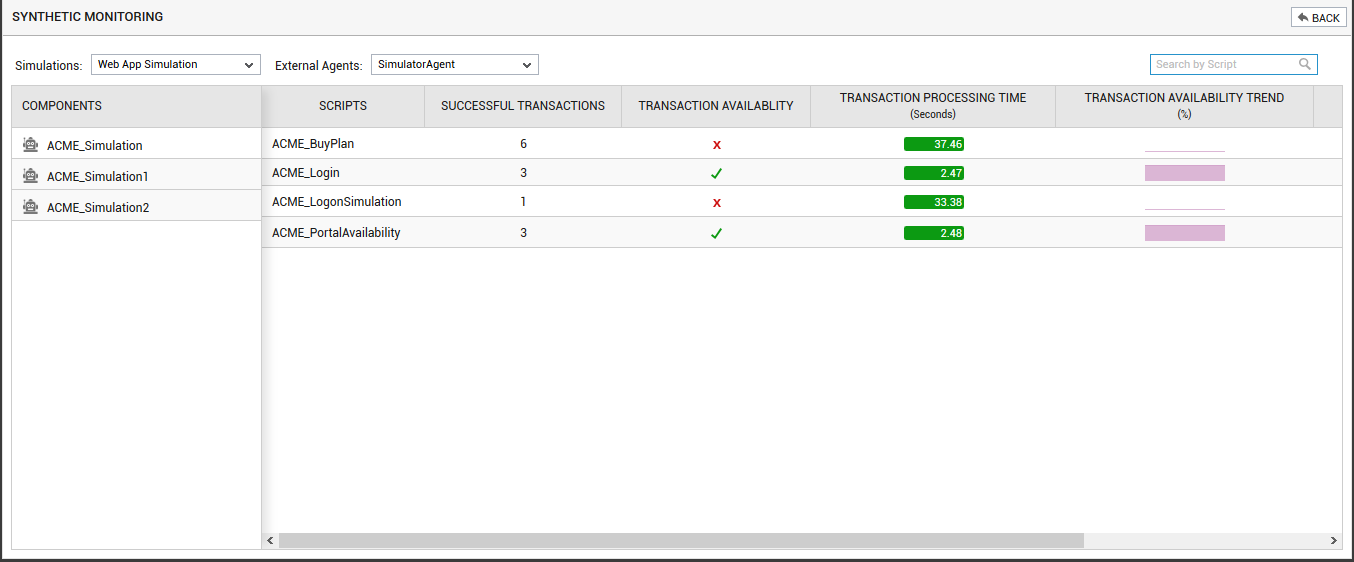Click the green checkmark for ACME_Login
Viewport: 1354px width, 562px height.
pos(717,174)
